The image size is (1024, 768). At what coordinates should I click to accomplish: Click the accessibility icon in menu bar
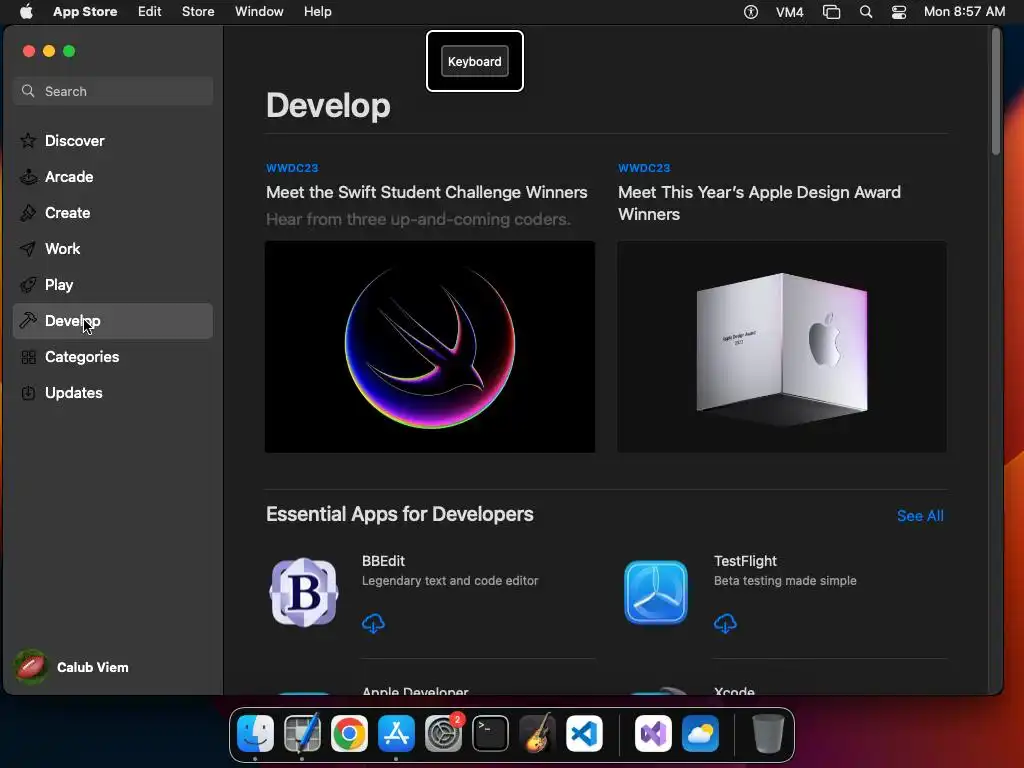[x=751, y=12]
